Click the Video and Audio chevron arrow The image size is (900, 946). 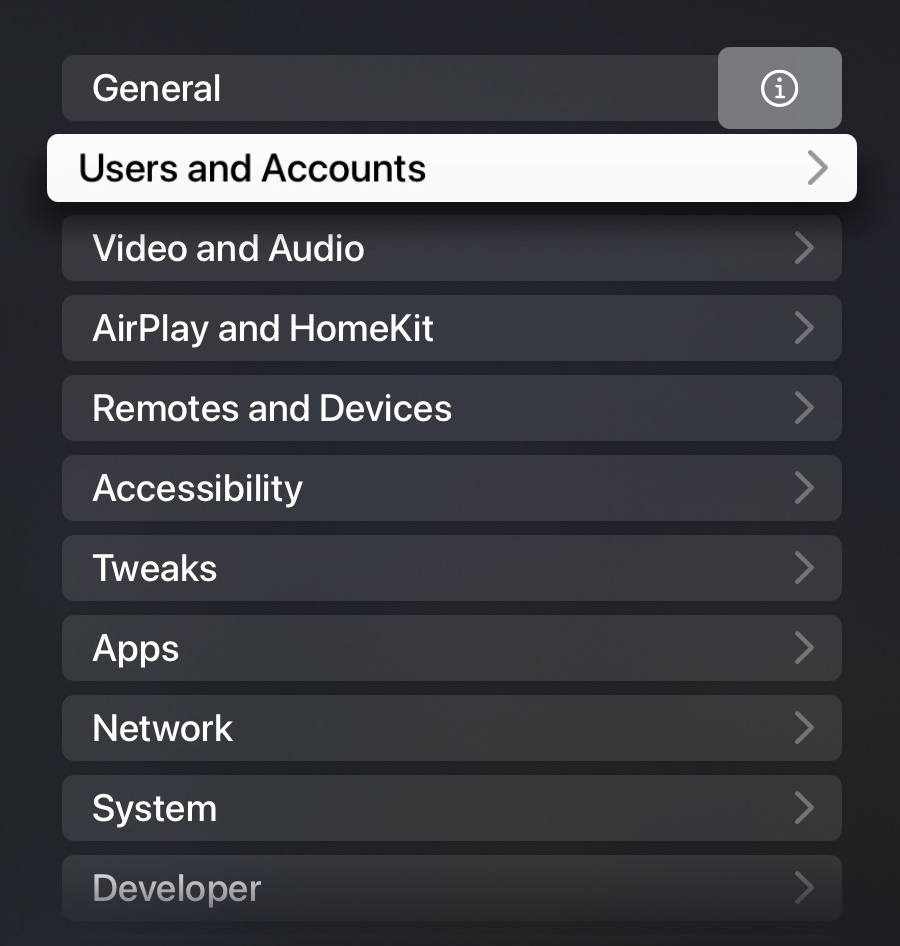point(804,248)
